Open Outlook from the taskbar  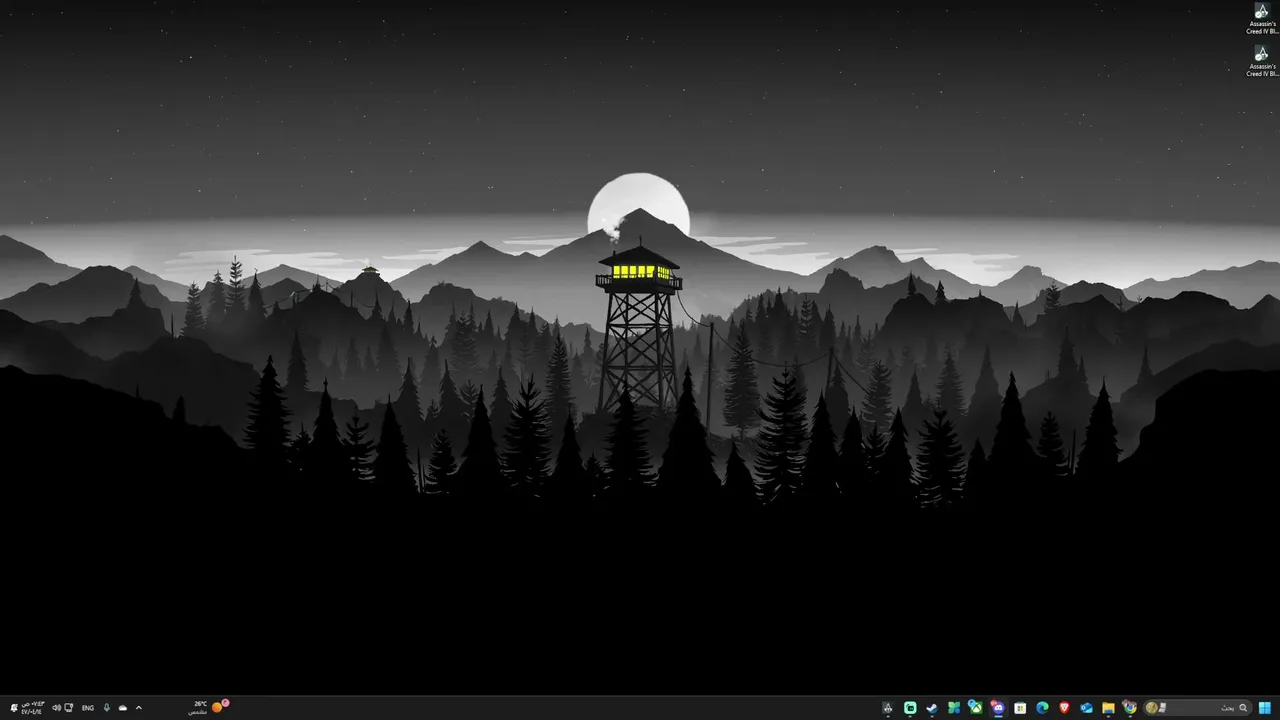[x=1086, y=708]
